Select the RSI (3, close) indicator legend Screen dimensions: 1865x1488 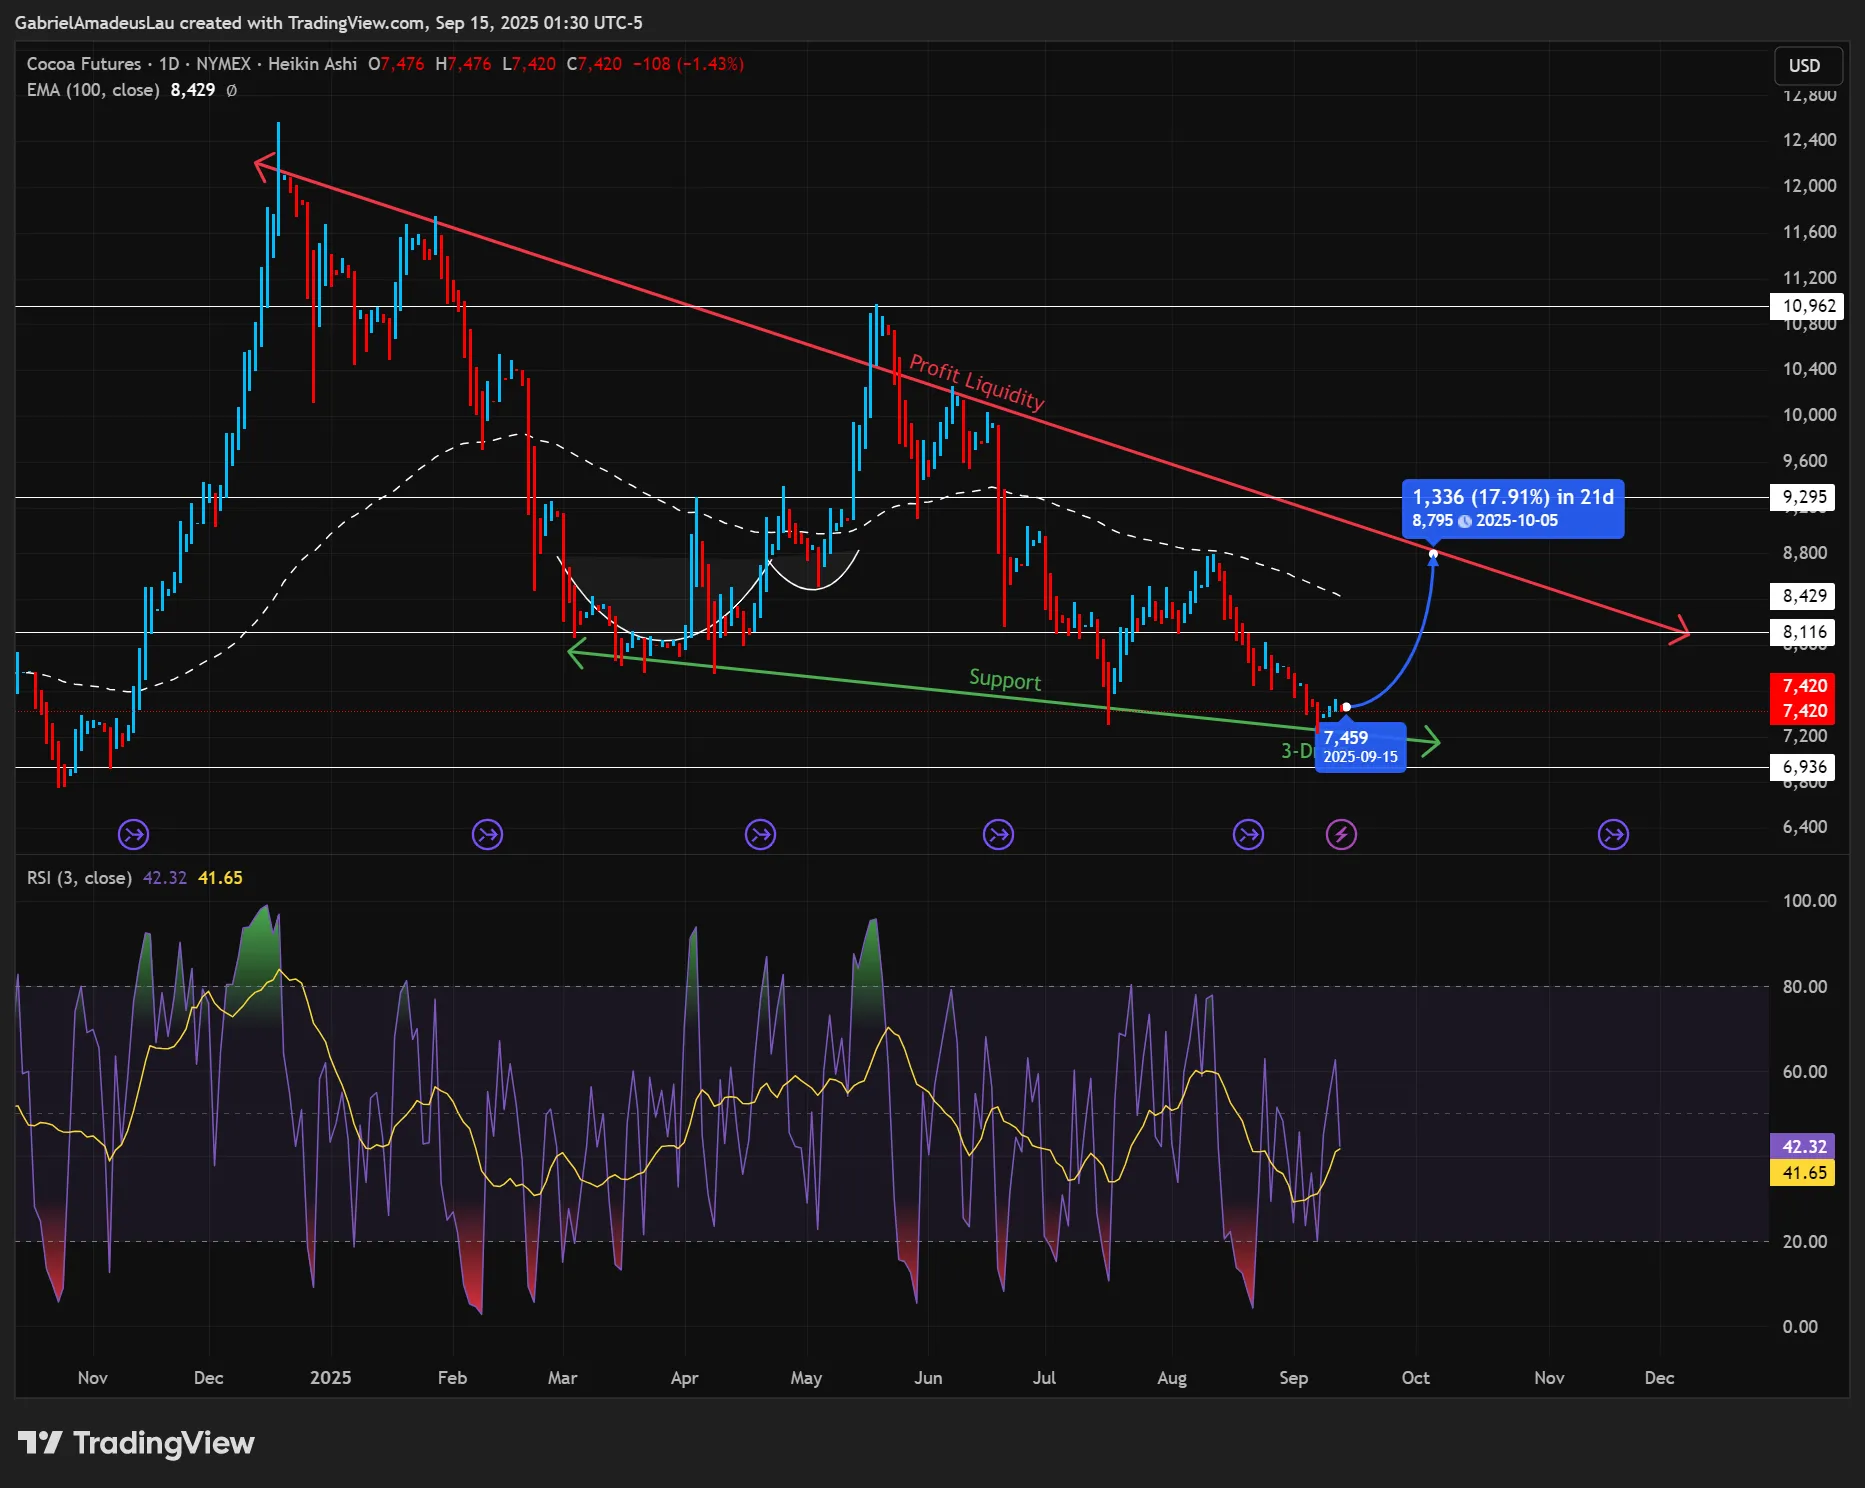click(x=79, y=878)
